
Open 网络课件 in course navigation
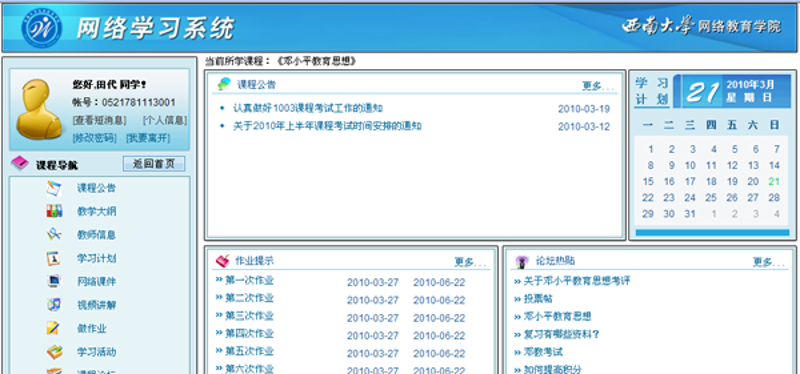pos(96,281)
